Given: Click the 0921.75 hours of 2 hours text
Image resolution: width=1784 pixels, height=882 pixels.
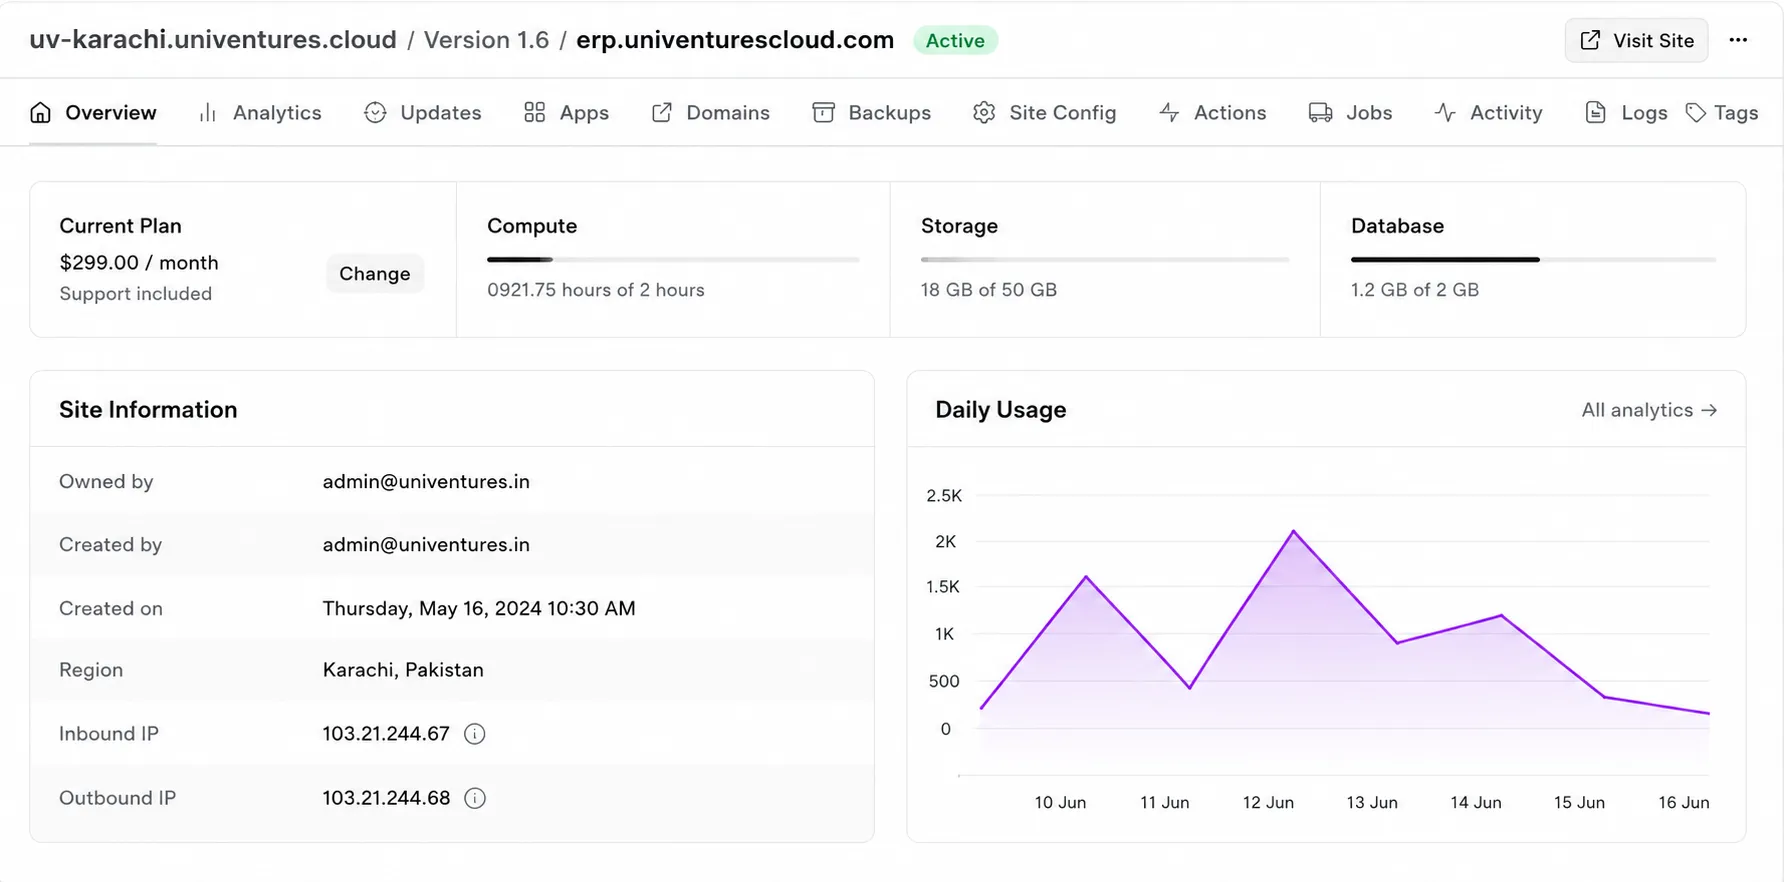Looking at the screenshot, I should point(596,290).
